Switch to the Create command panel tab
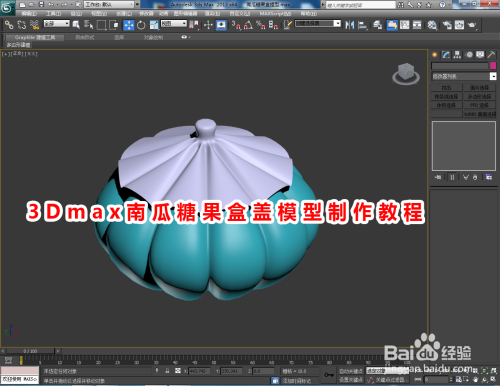The width and height of the screenshot is (500, 386). pos(435,55)
